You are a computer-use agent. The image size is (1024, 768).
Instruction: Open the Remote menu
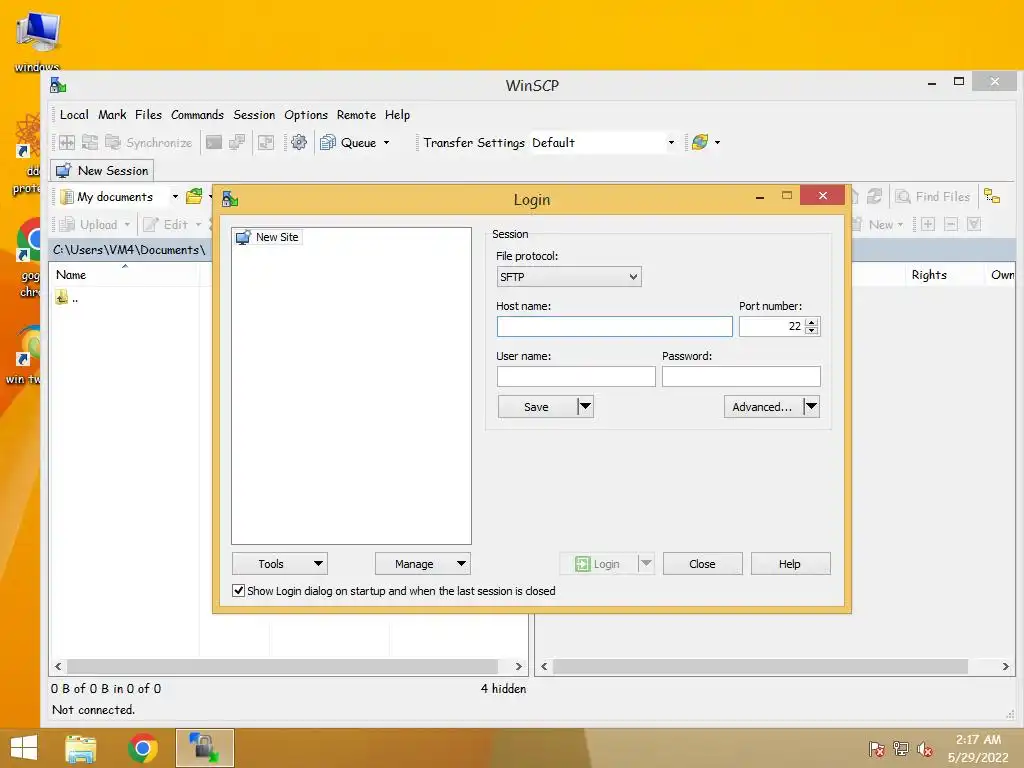[x=356, y=115]
